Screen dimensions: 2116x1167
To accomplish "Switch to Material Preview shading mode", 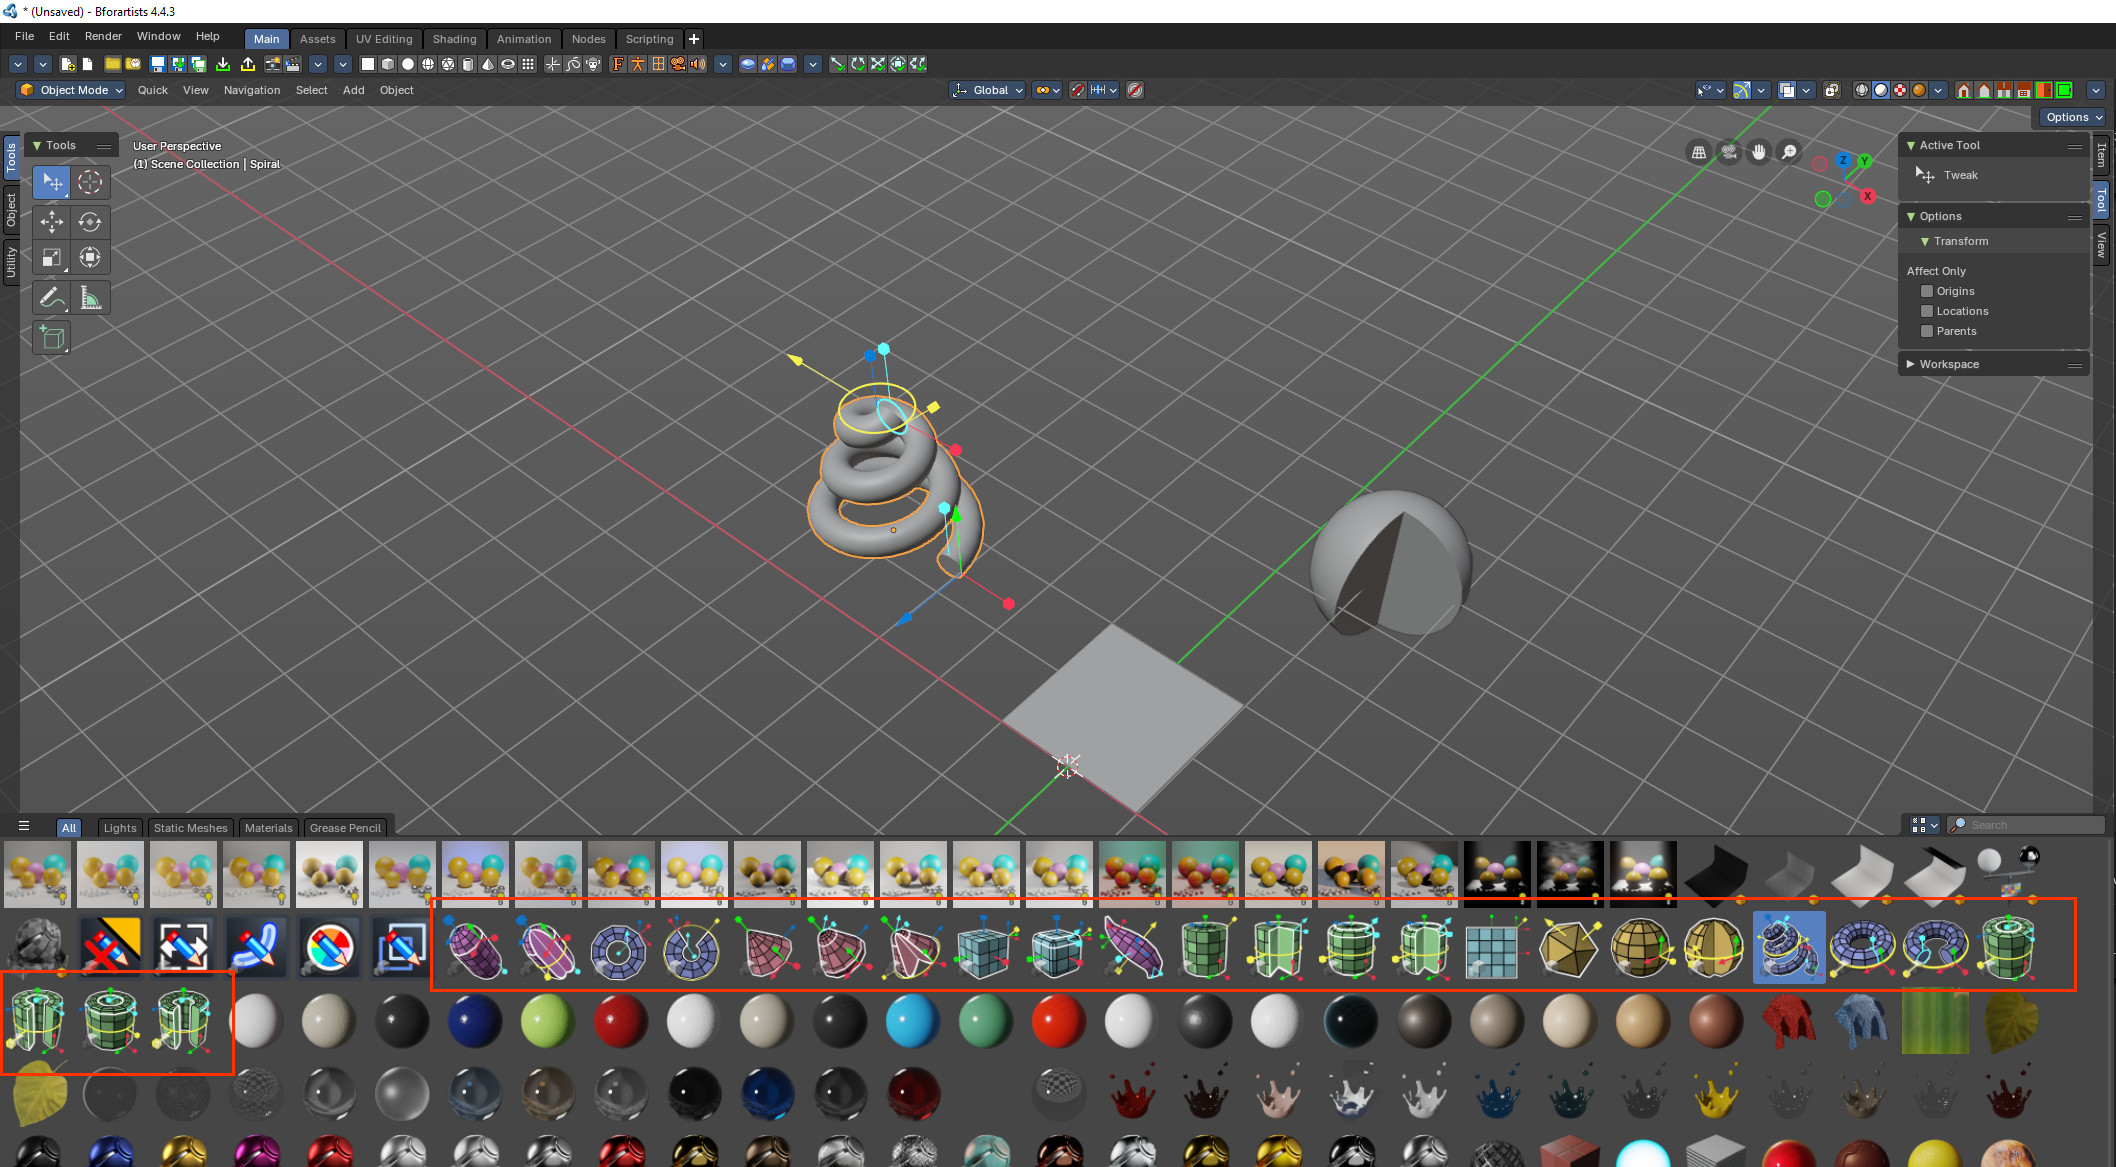I will point(1900,90).
